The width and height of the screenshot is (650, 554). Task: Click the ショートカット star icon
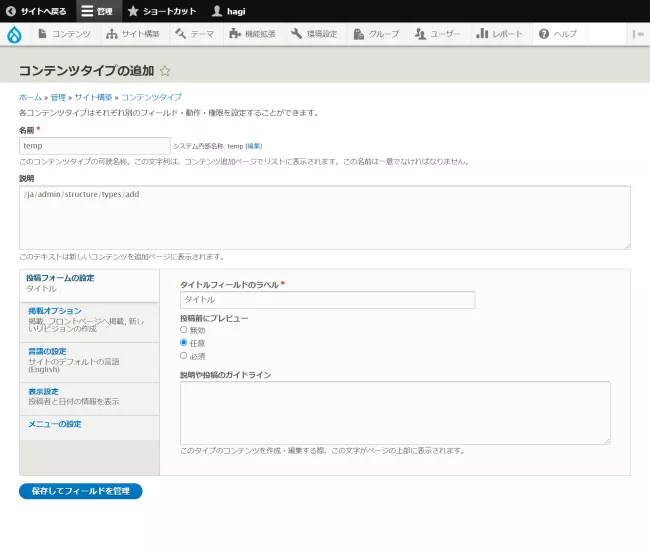[133, 11]
